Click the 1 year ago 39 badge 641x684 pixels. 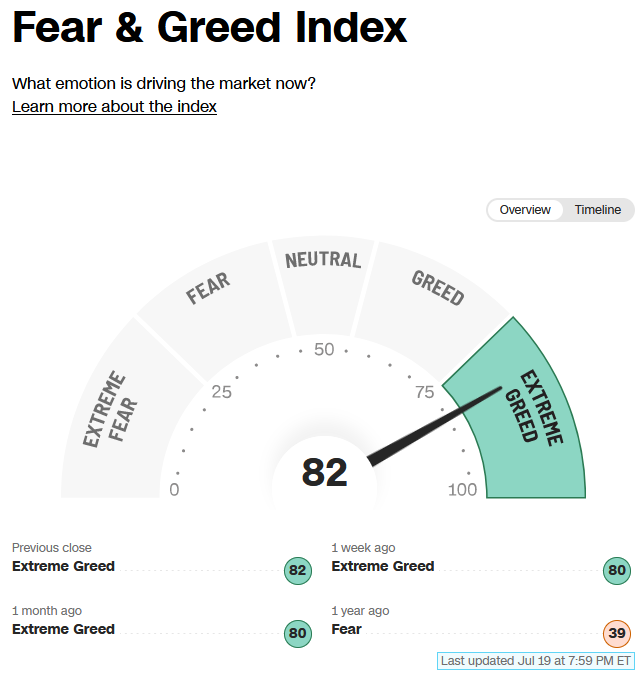click(617, 633)
